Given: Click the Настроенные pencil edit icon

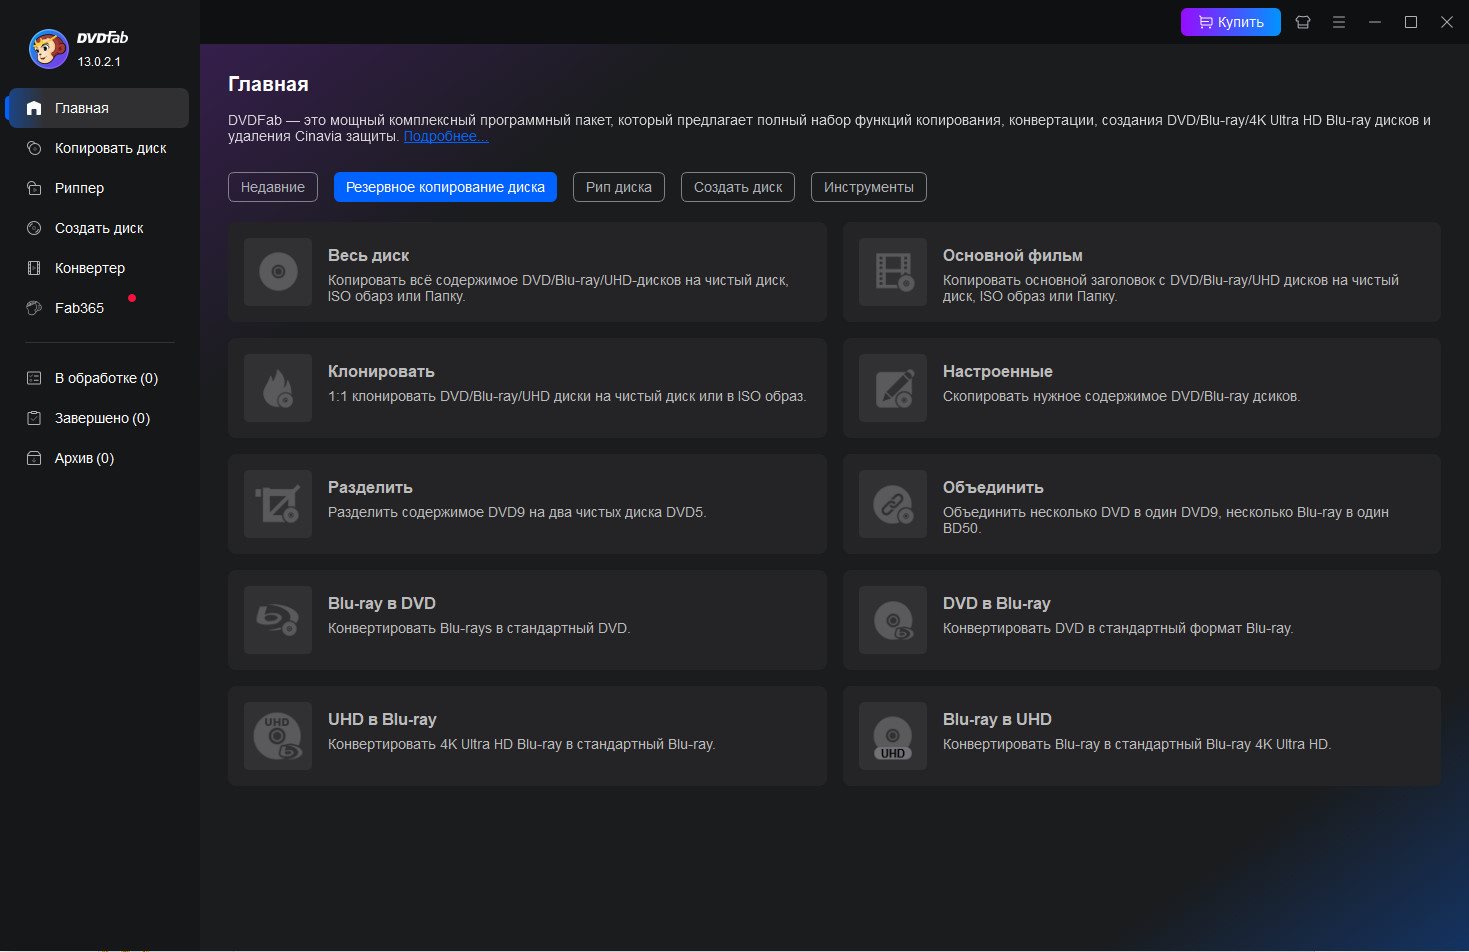Looking at the screenshot, I should click(893, 388).
